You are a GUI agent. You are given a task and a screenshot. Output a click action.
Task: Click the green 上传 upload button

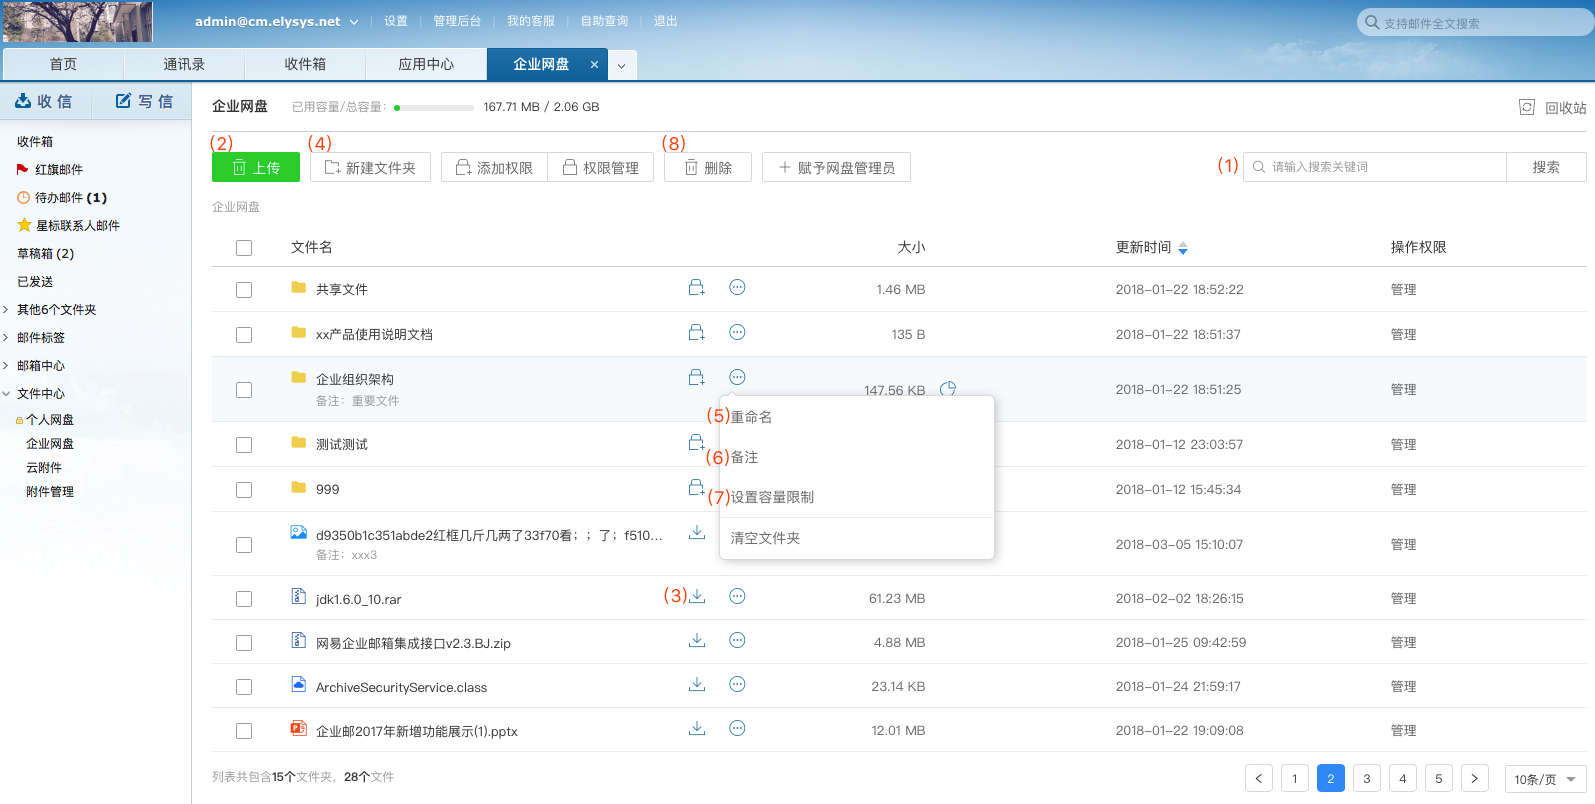[x=256, y=168]
